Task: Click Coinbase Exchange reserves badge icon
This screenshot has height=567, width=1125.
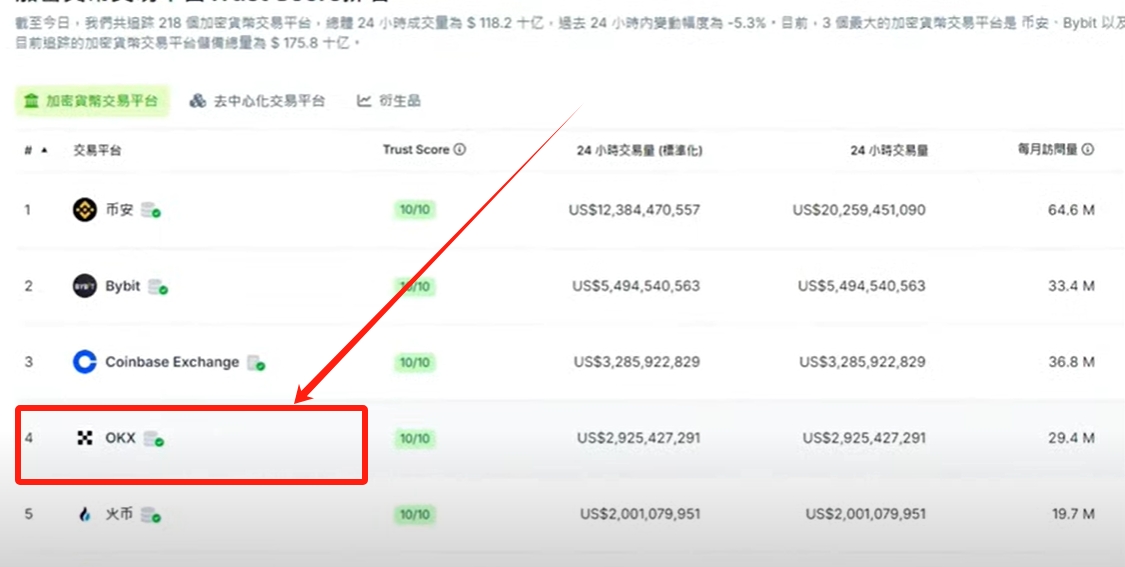Action: point(256,363)
